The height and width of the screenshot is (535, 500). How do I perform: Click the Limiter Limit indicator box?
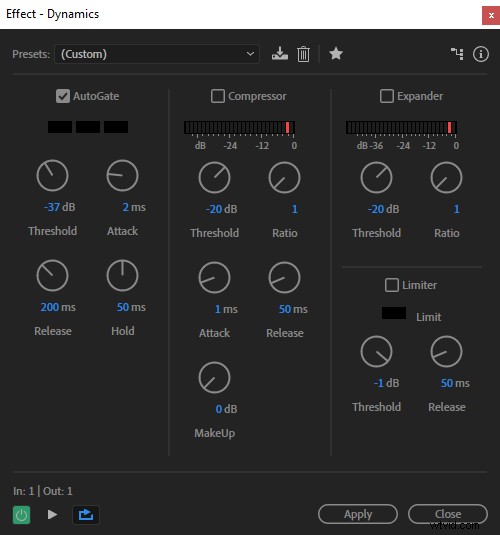394,313
